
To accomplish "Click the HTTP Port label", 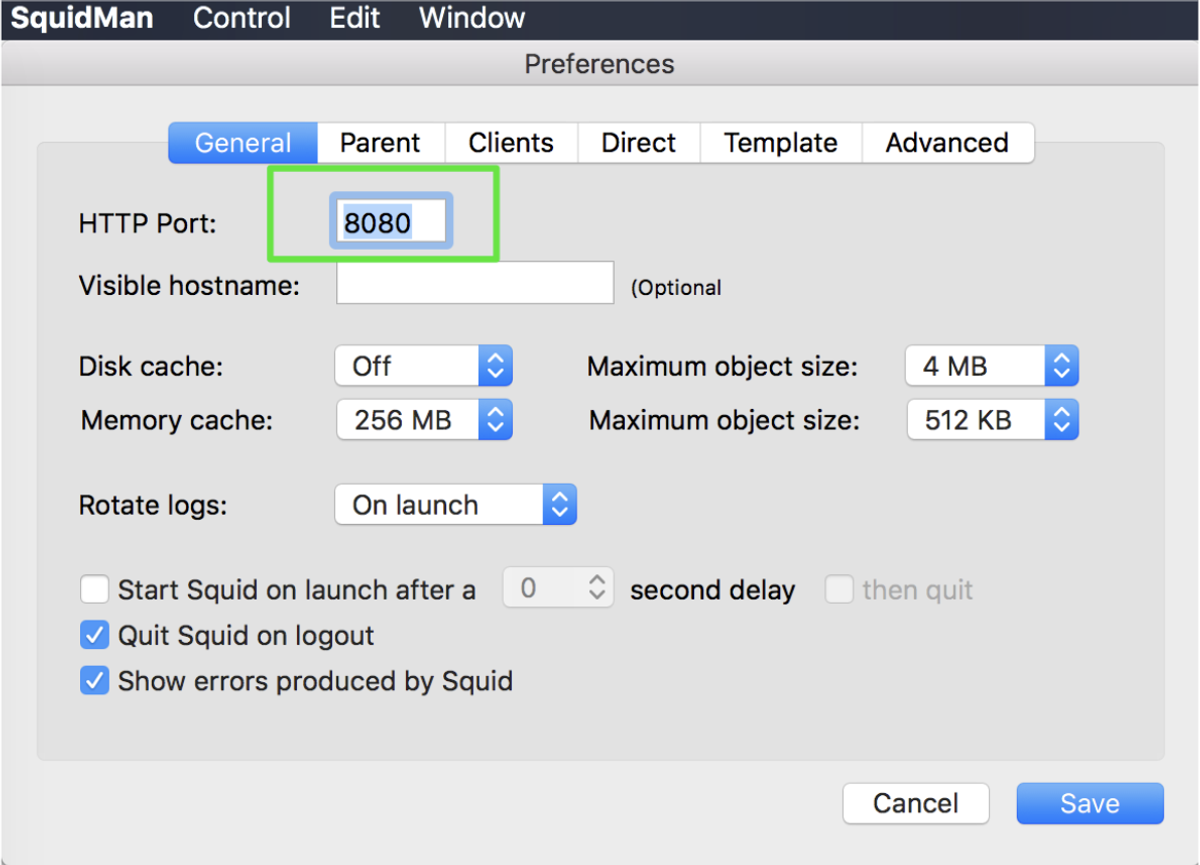I will [148, 223].
